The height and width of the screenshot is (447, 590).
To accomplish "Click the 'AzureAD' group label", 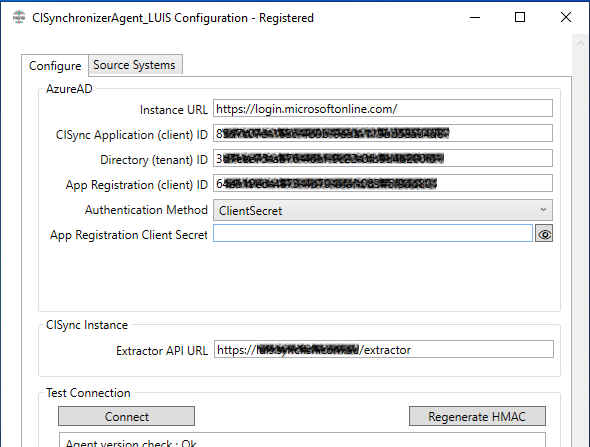I will click(69, 89).
